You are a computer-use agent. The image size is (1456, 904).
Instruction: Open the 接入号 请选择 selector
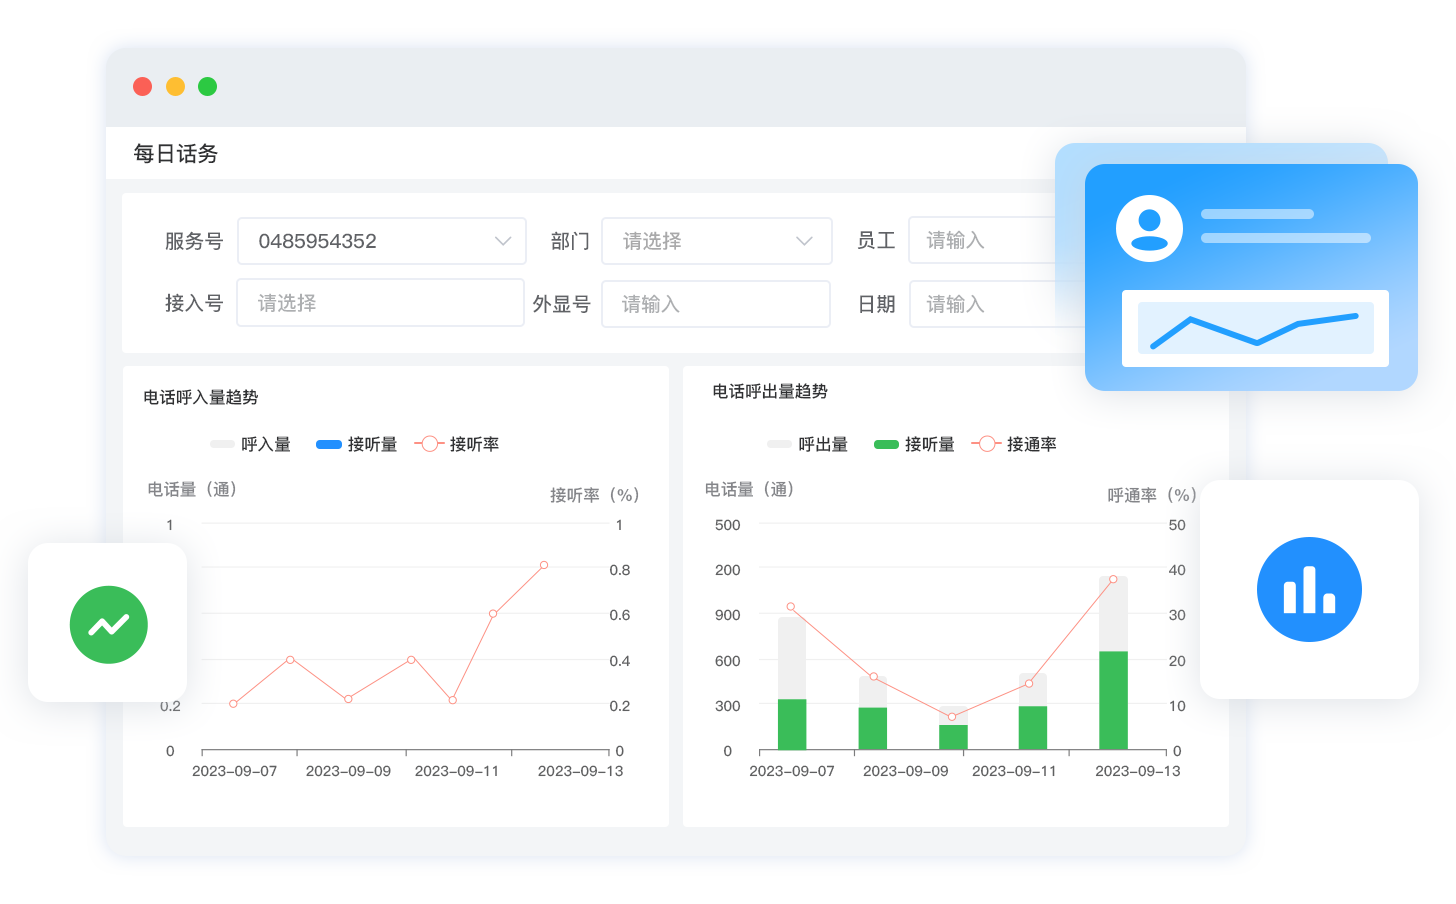(380, 303)
